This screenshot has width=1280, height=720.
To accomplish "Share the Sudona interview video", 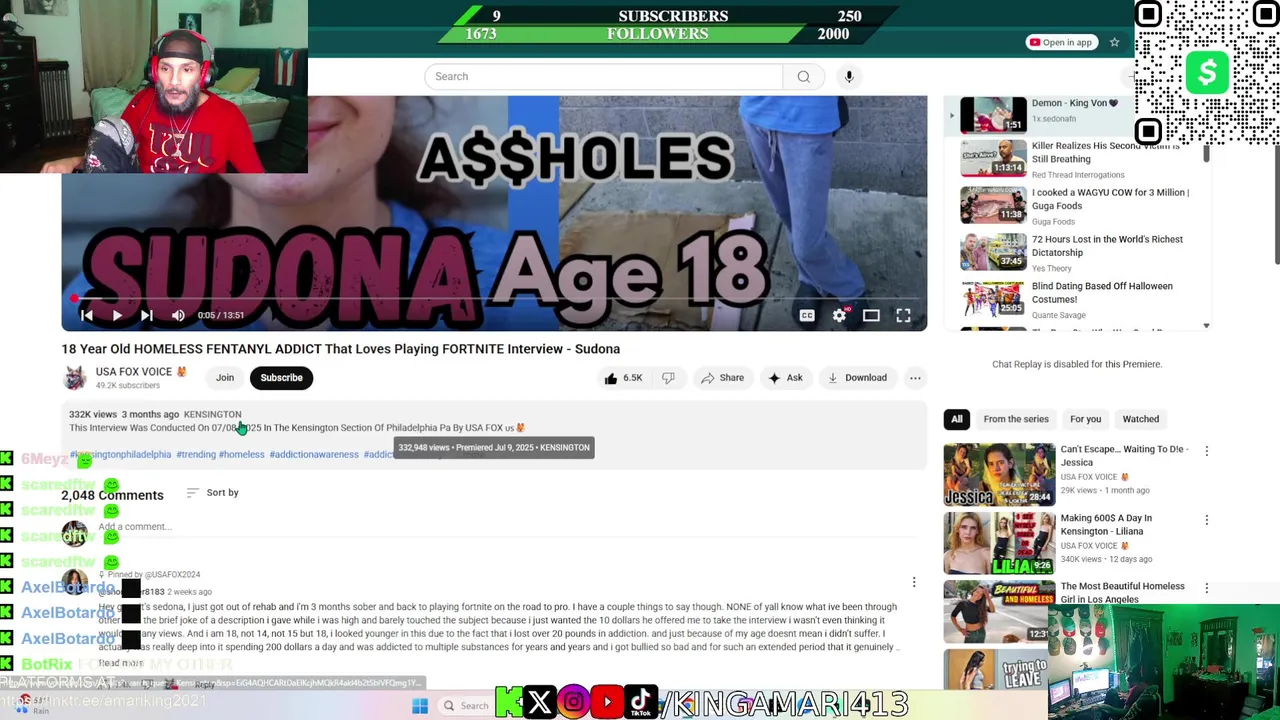I will [722, 378].
